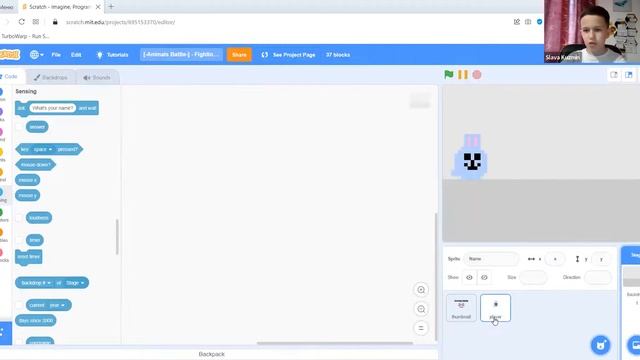640x360 pixels.
Task: Open the Sounds tab
Action: point(97,77)
